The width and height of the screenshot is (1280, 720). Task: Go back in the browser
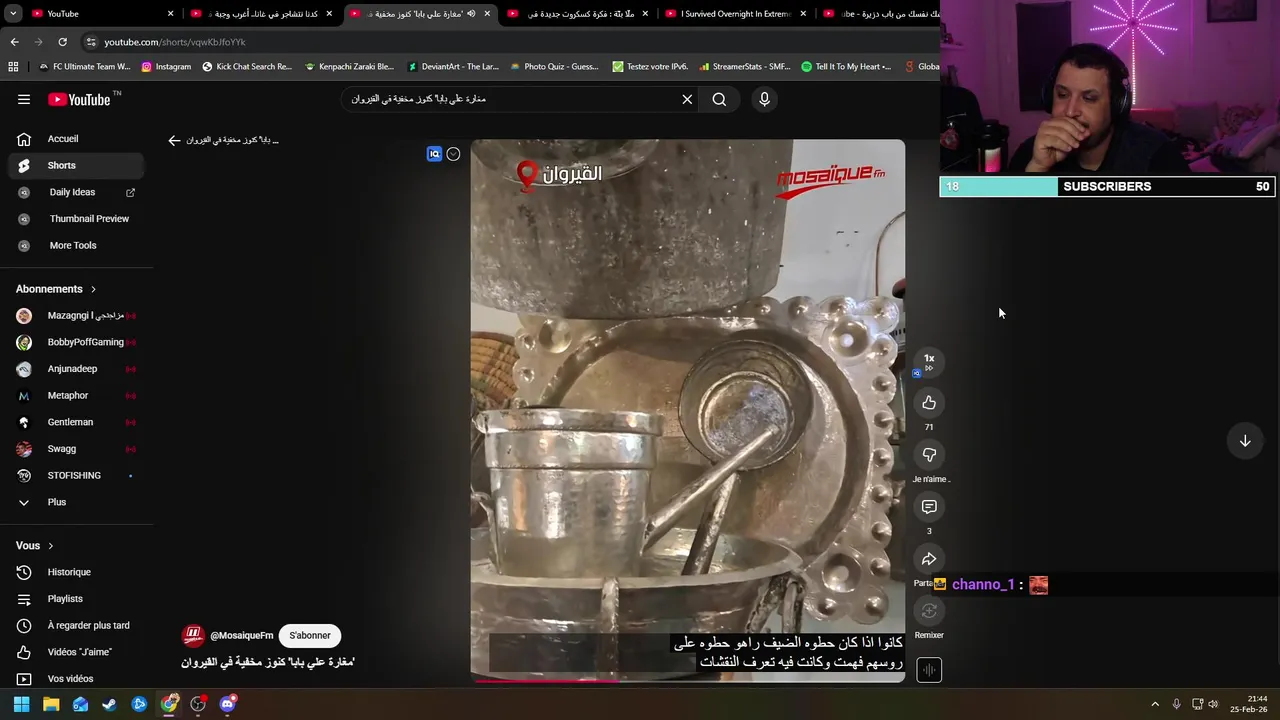pyautogui.click(x=14, y=42)
